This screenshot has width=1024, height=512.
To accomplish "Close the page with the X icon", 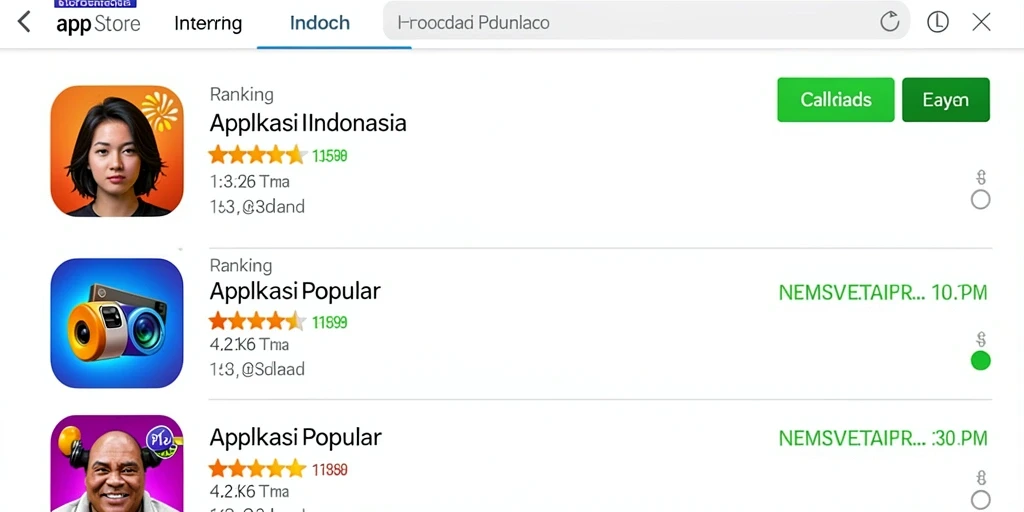I will pyautogui.click(x=982, y=22).
